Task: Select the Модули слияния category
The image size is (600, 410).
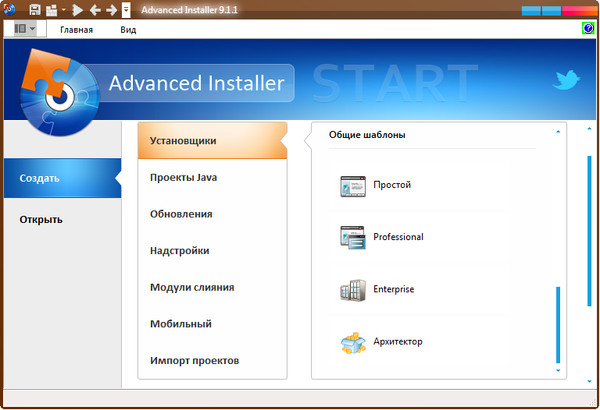Action: [192, 287]
